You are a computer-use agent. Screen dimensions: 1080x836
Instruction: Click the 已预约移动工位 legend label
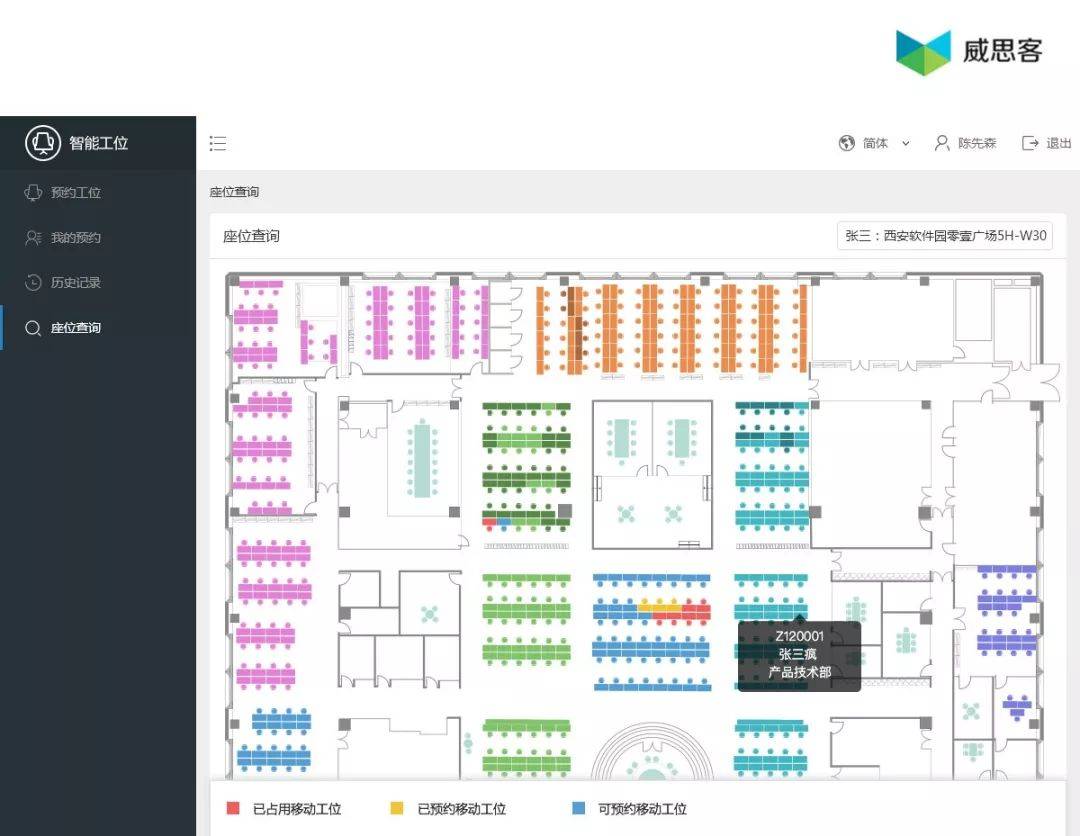pyautogui.click(x=461, y=808)
